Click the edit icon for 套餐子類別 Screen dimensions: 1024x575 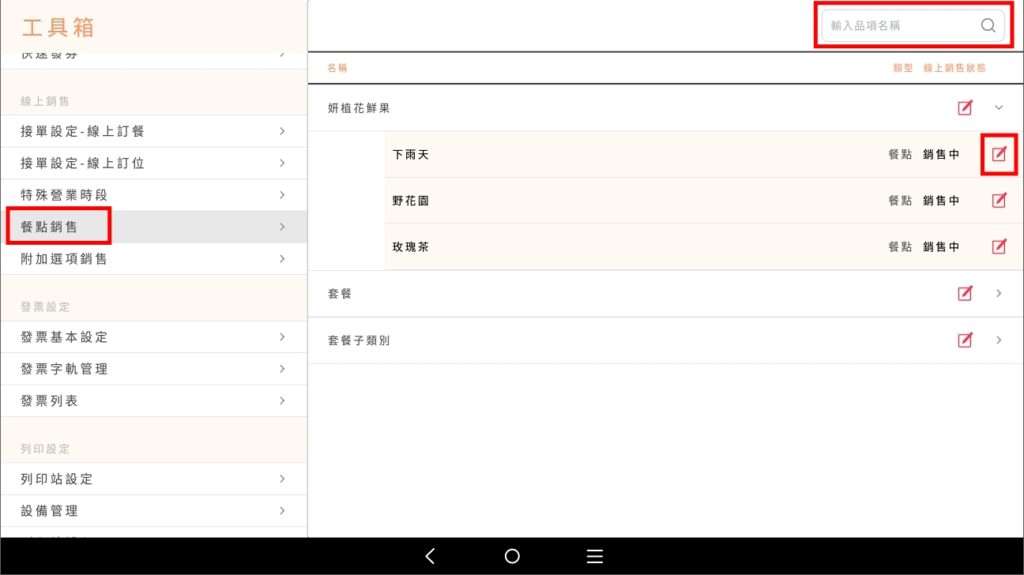tap(965, 340)
